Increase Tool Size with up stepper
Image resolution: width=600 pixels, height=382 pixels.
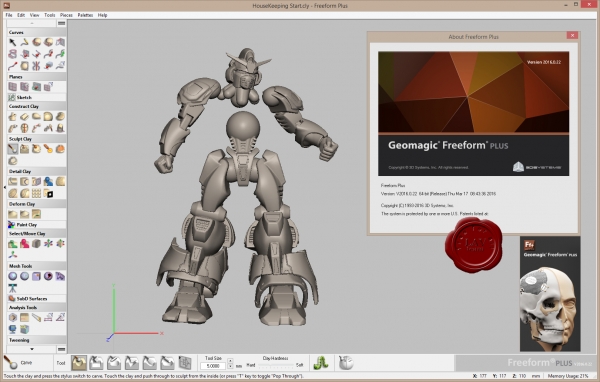click(230, 361)
